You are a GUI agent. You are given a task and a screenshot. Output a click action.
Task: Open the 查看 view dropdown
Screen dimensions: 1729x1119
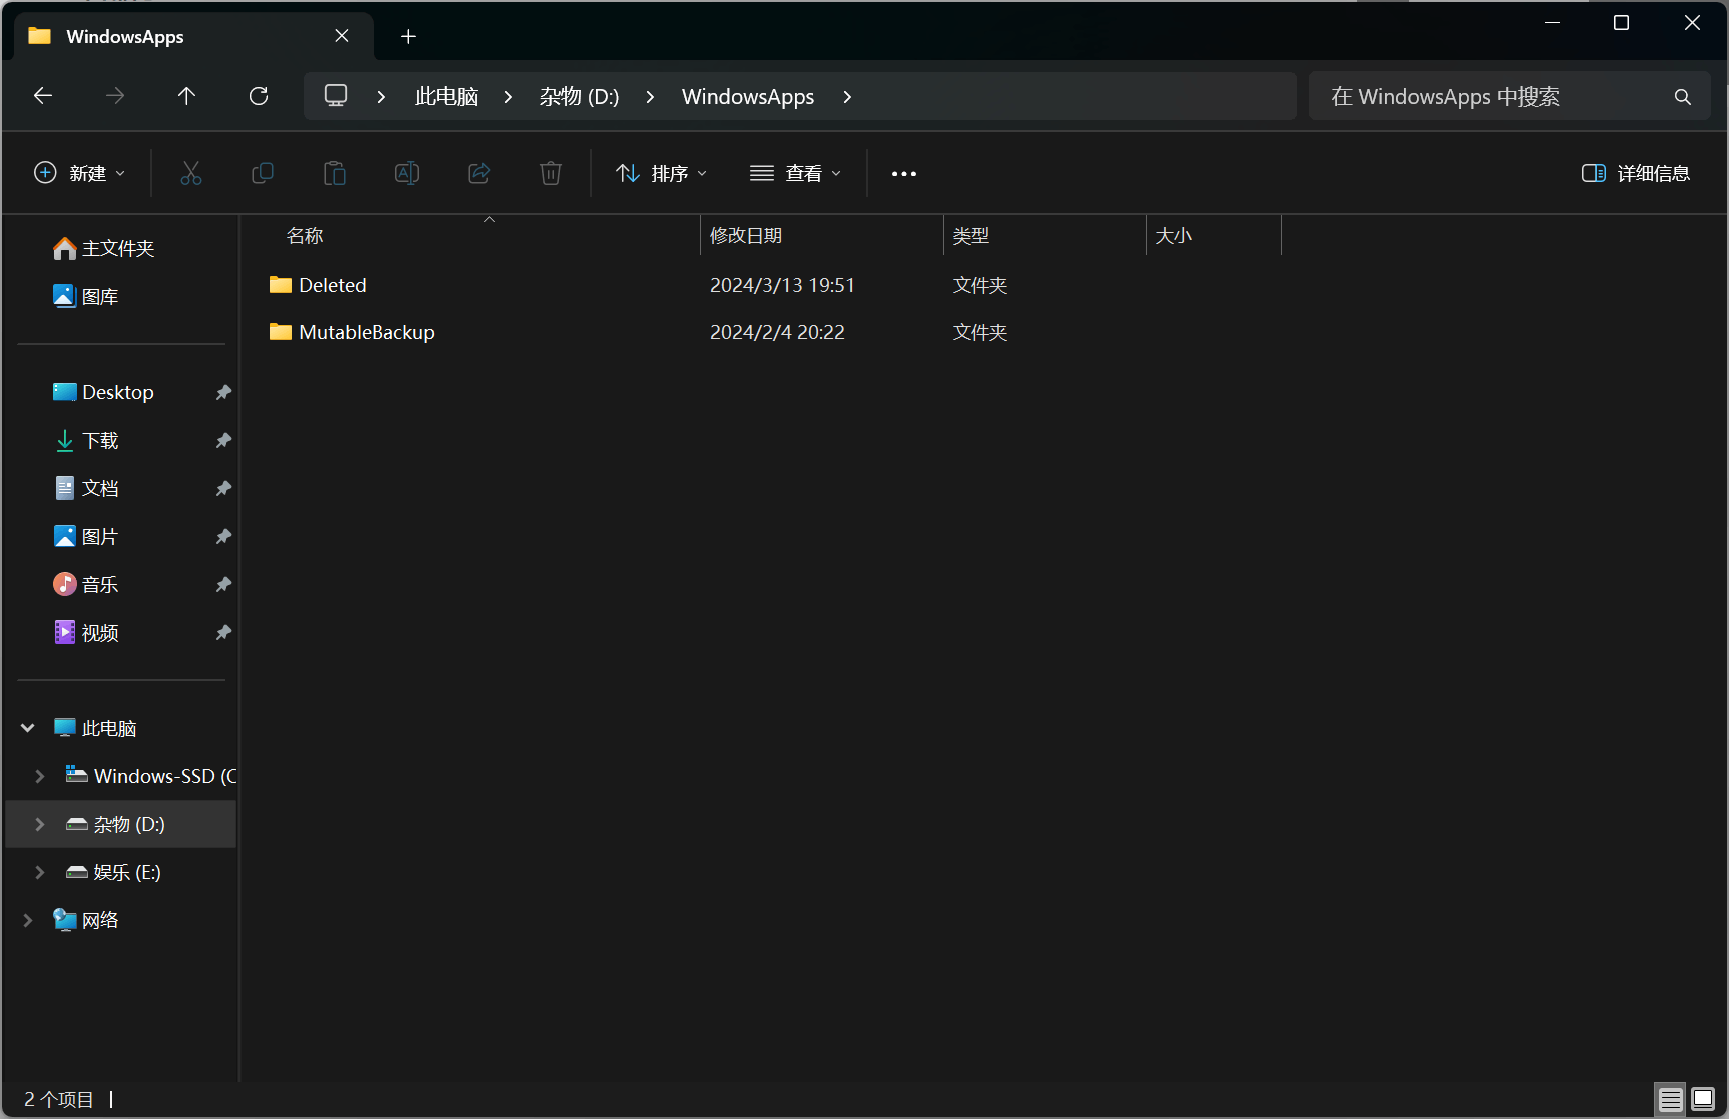[795, 173]
